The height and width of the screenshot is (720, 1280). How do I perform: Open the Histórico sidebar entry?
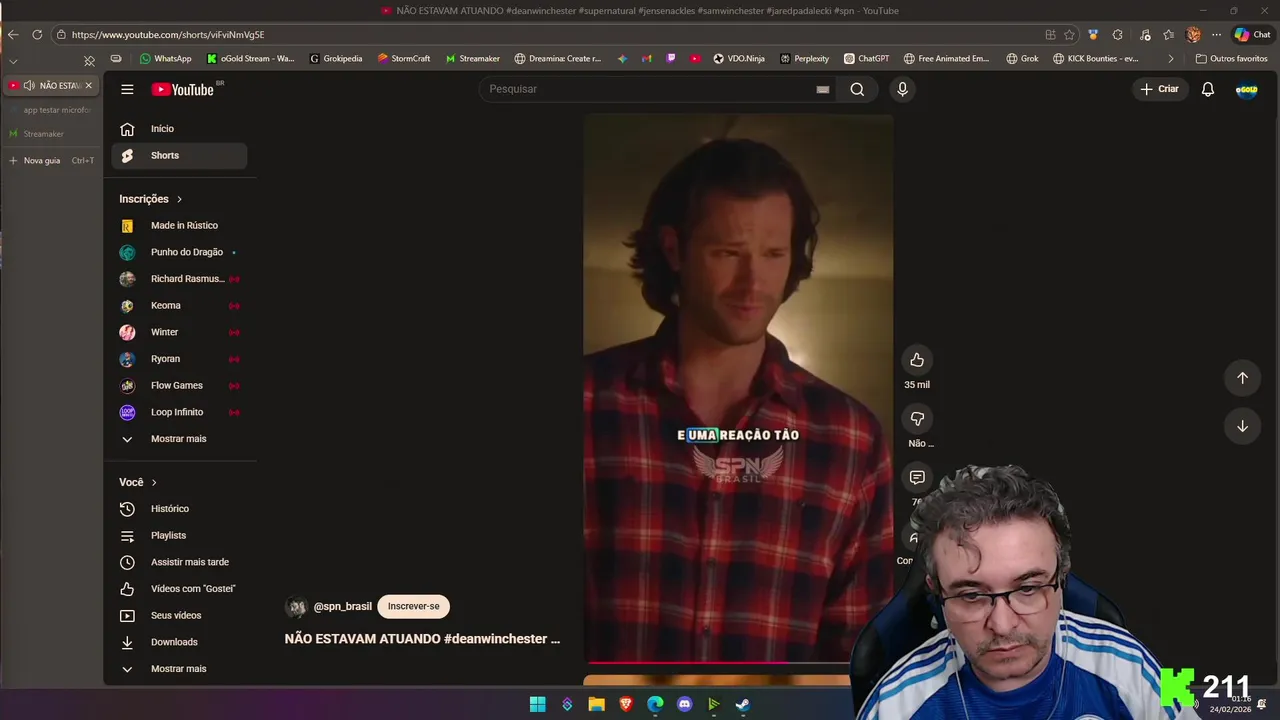pyautogui.click(x=180, y=509)
